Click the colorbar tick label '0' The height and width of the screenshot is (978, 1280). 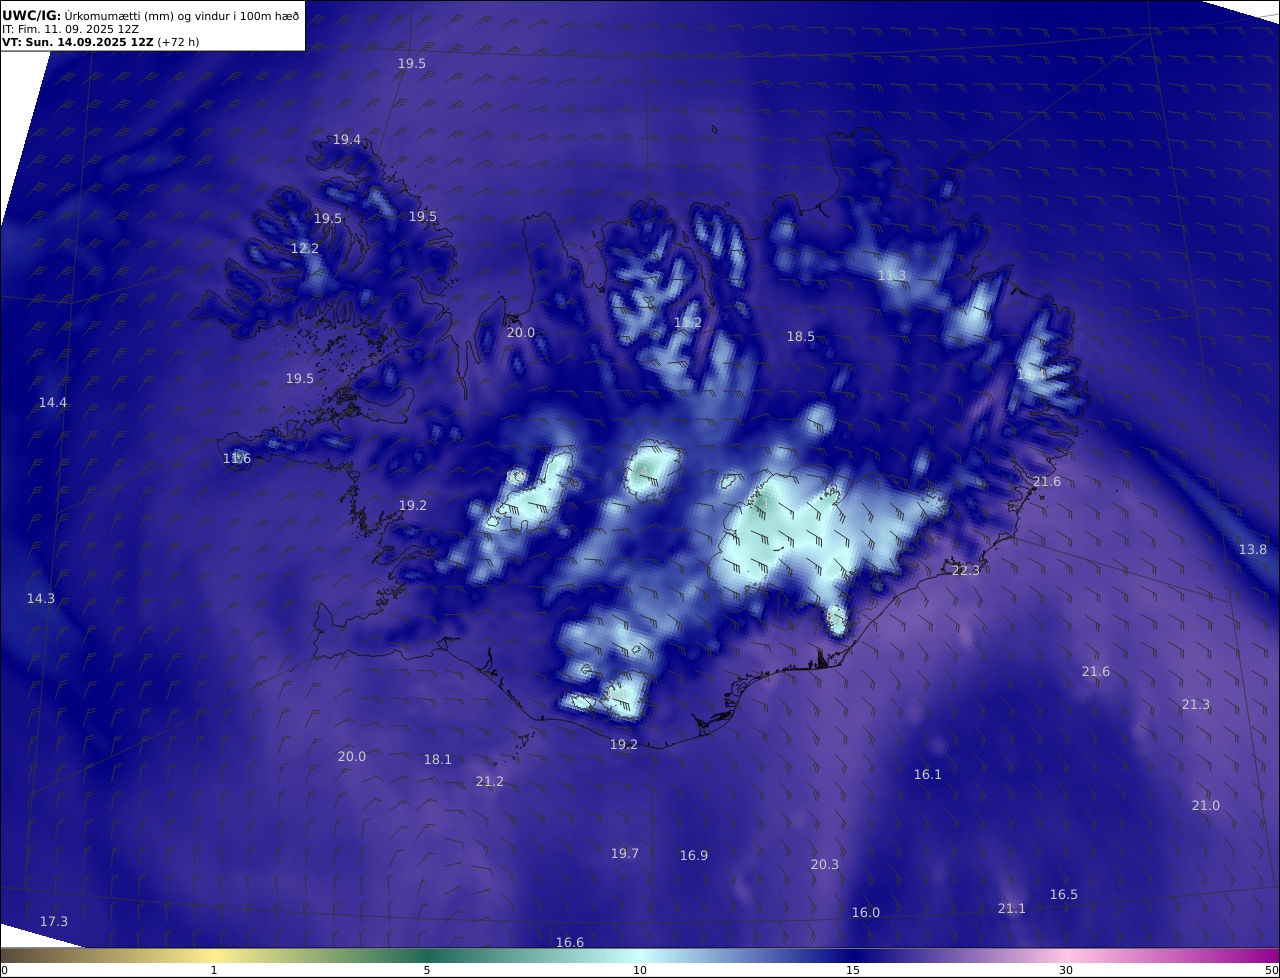point(4,971)
